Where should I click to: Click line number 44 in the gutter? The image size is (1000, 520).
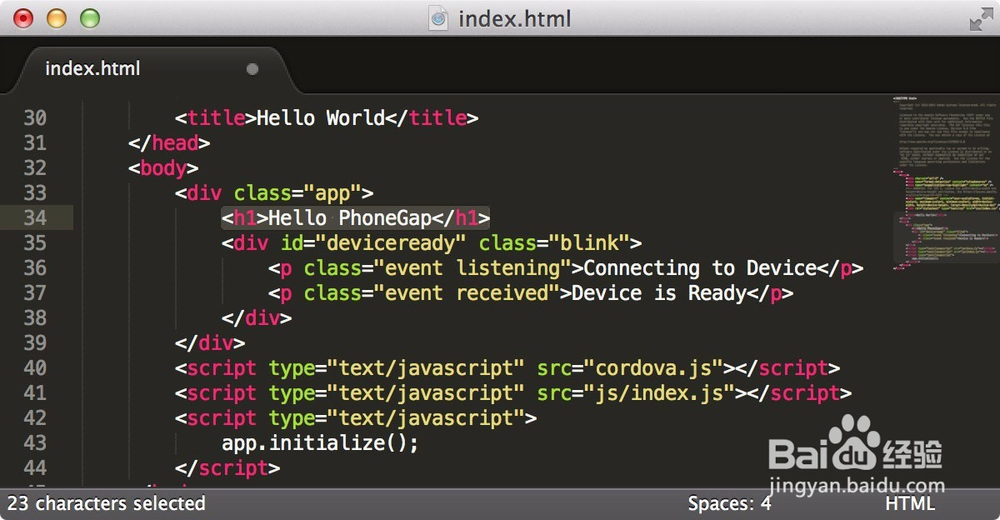tap(35, 468)
